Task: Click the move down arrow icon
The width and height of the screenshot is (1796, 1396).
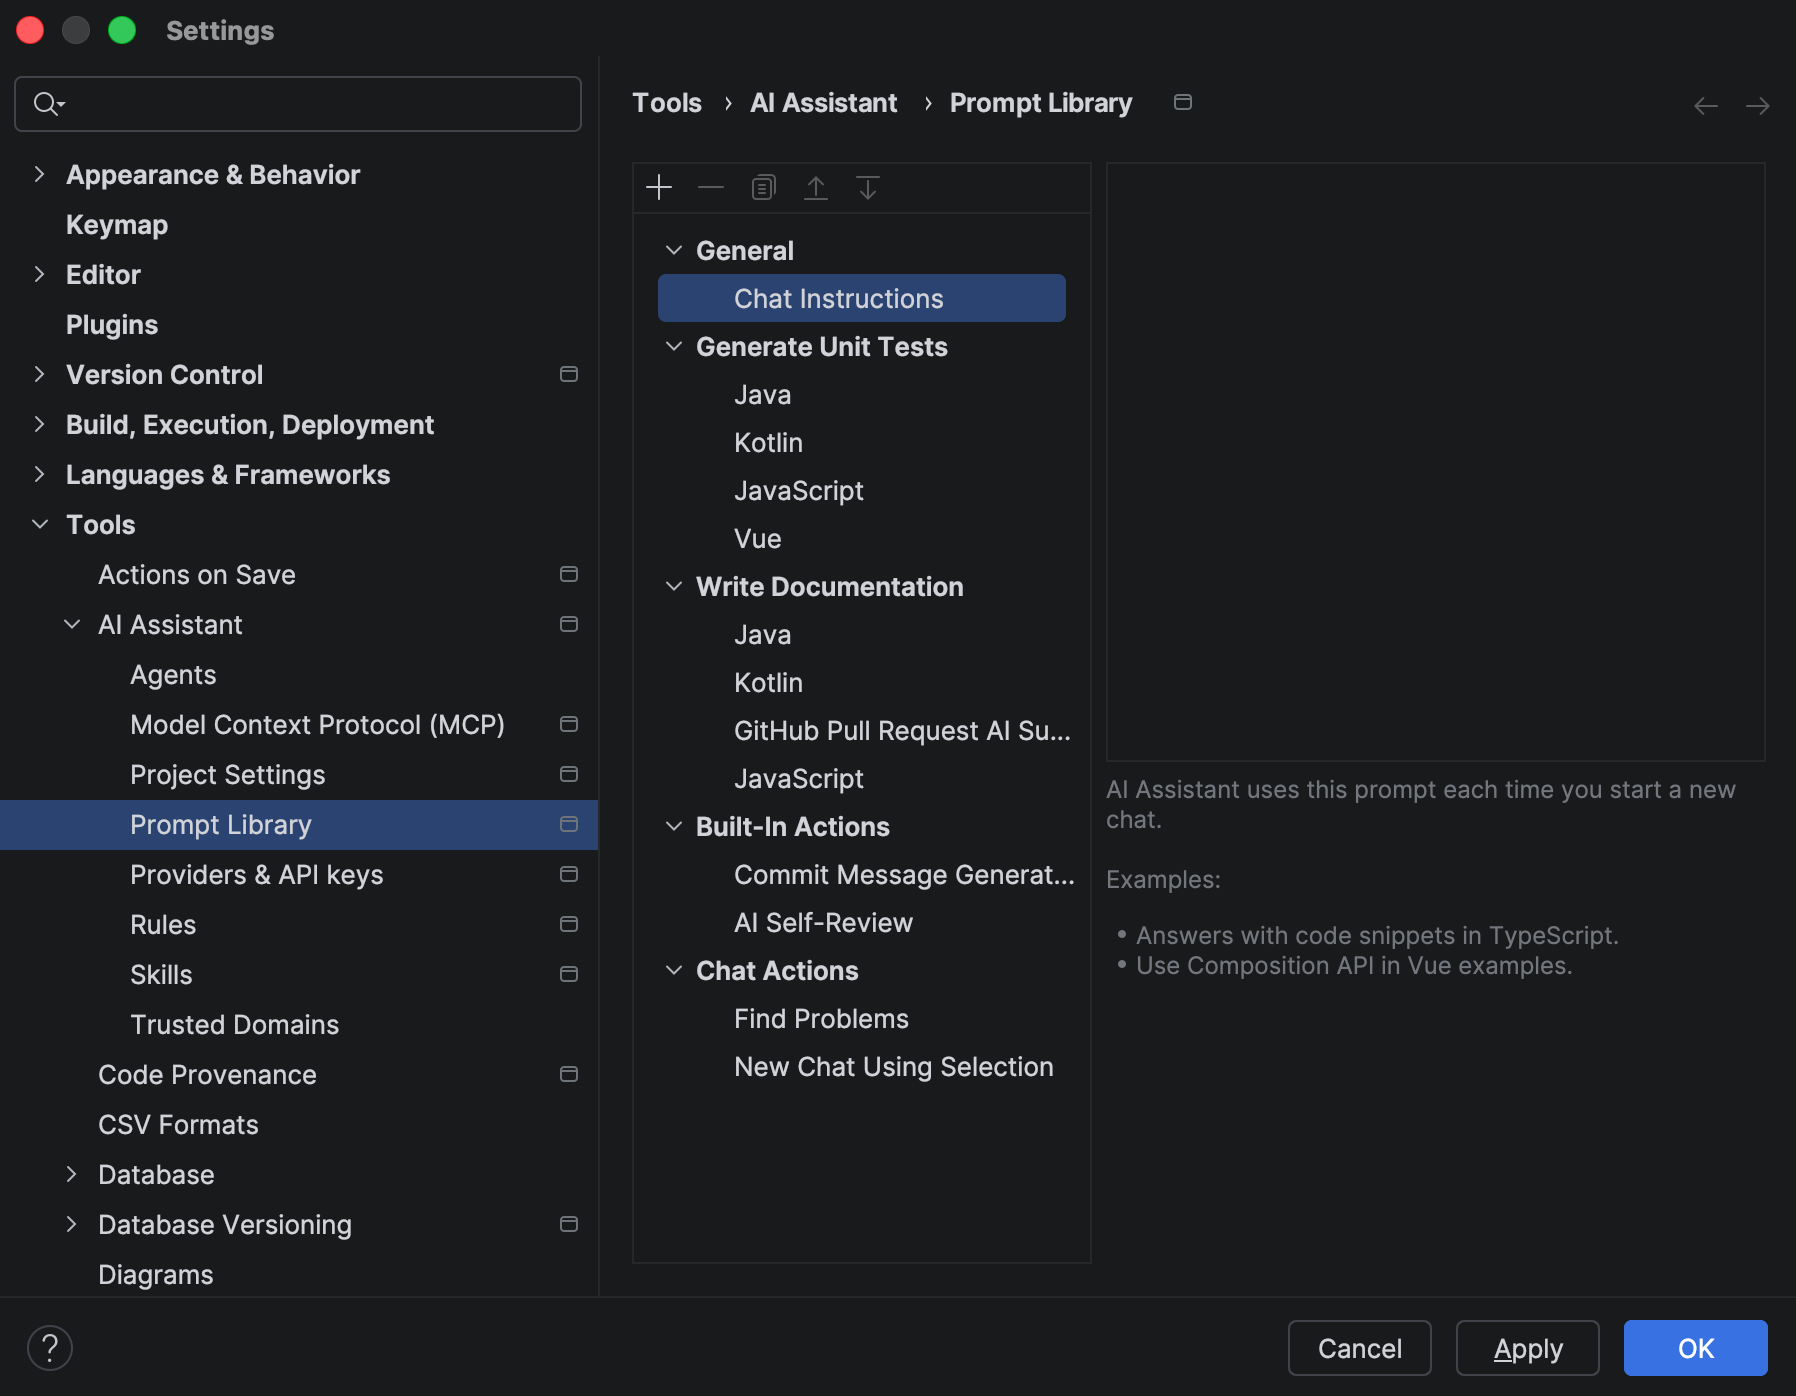Action: 868,188
